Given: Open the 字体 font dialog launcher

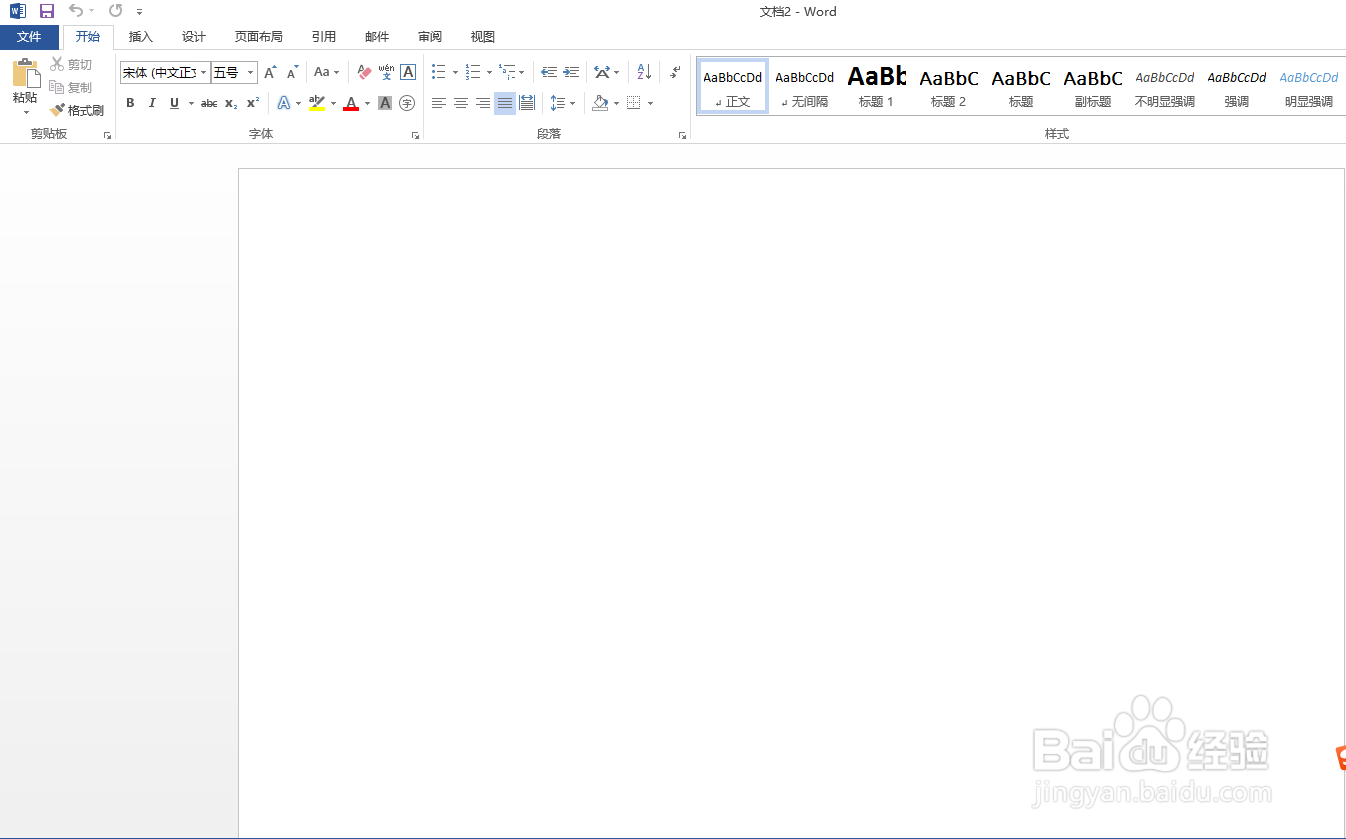Looking at the screenshot, I should (415, 134).
